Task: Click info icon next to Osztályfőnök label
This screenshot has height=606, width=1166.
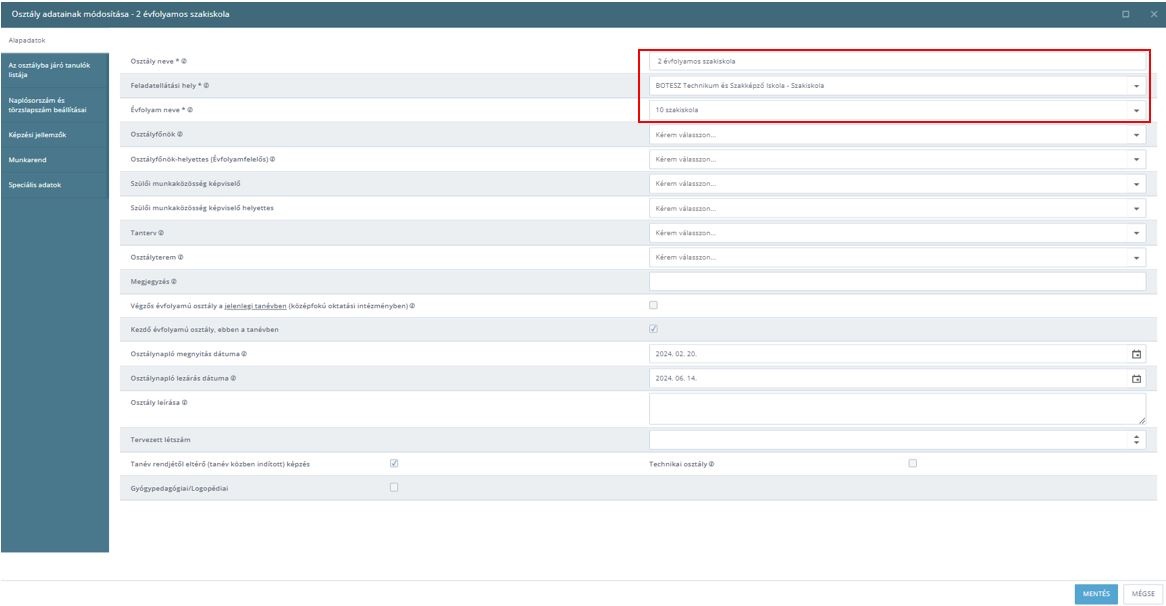Action: 180,135
